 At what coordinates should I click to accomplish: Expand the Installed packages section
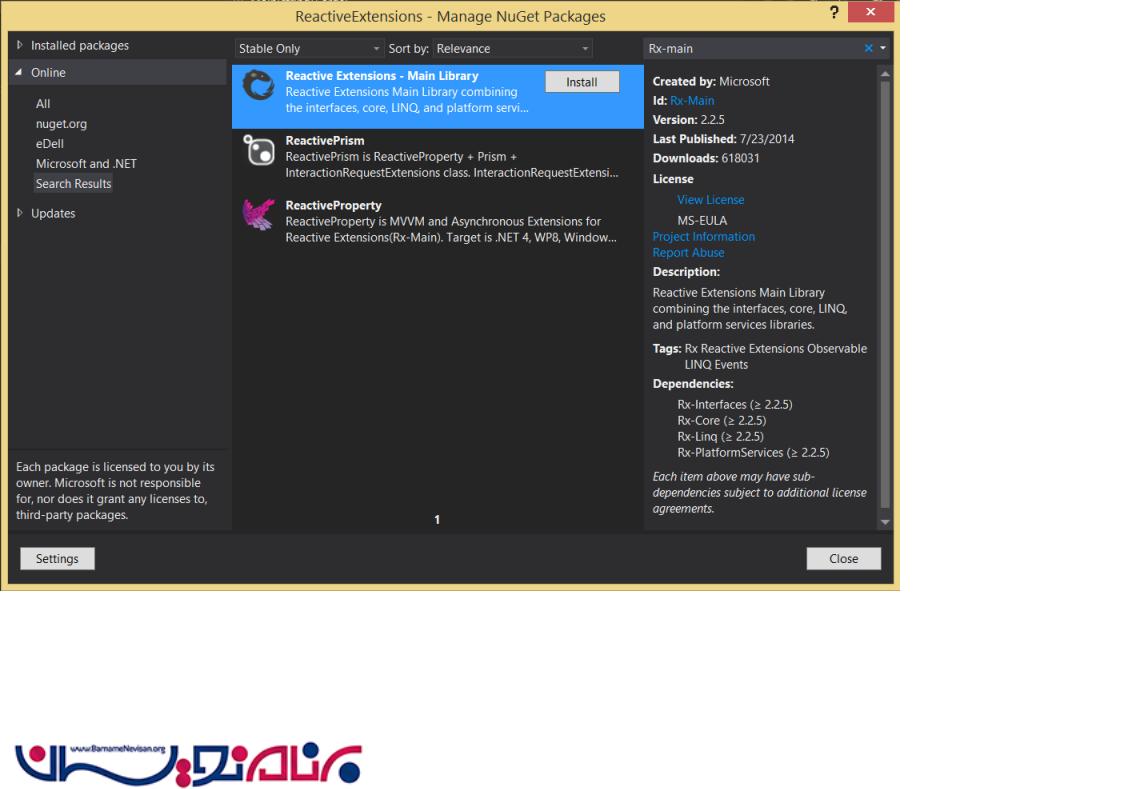(x=20, y=45)
